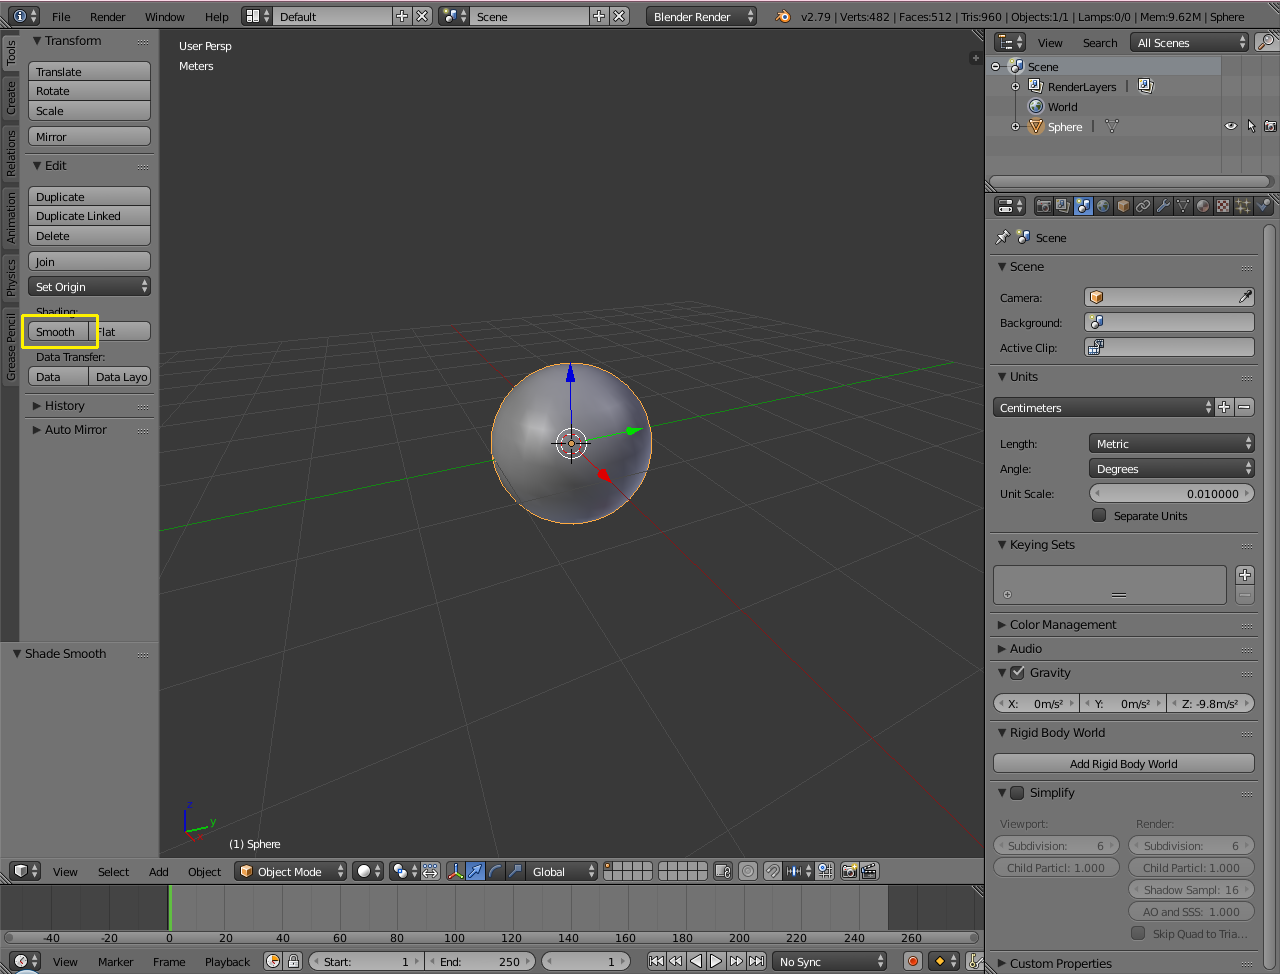
Task: Open the Render menu
Action: pyautogui.click(x=107, y=17)
